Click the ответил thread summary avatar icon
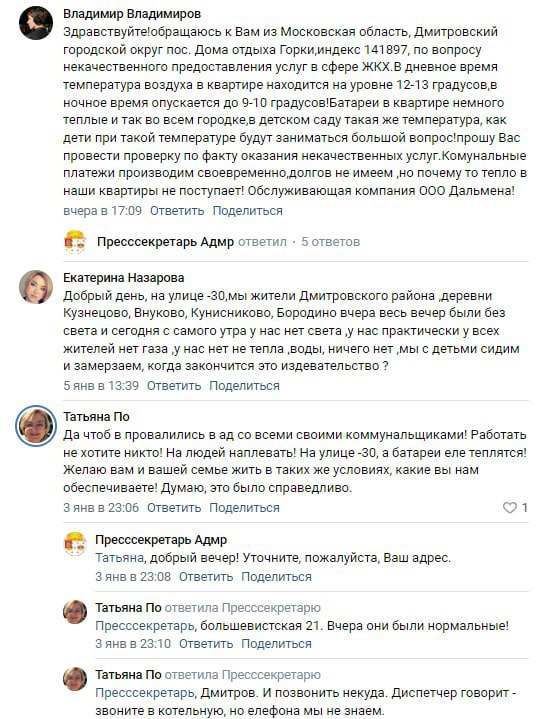Screen dimensions: 549x719 (x=75, y=242)
